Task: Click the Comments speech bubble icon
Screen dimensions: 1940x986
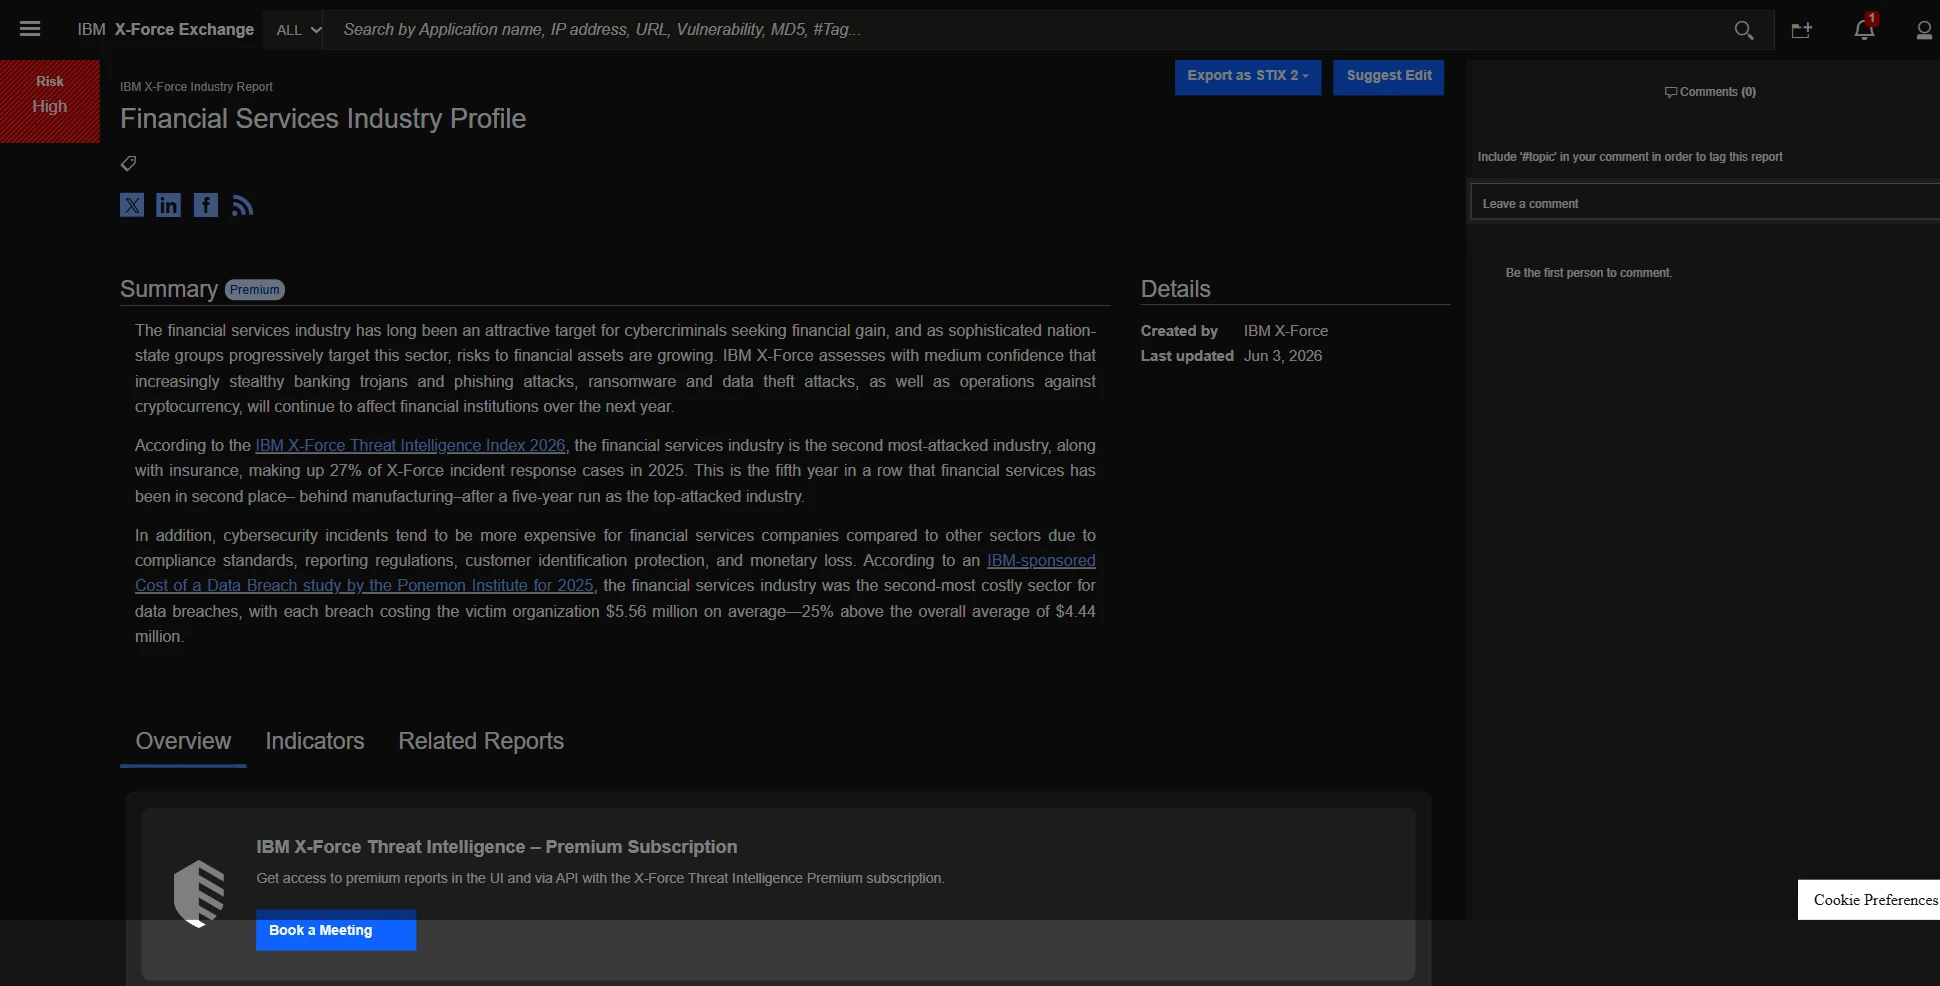Action: click(x=1670, y=92)
